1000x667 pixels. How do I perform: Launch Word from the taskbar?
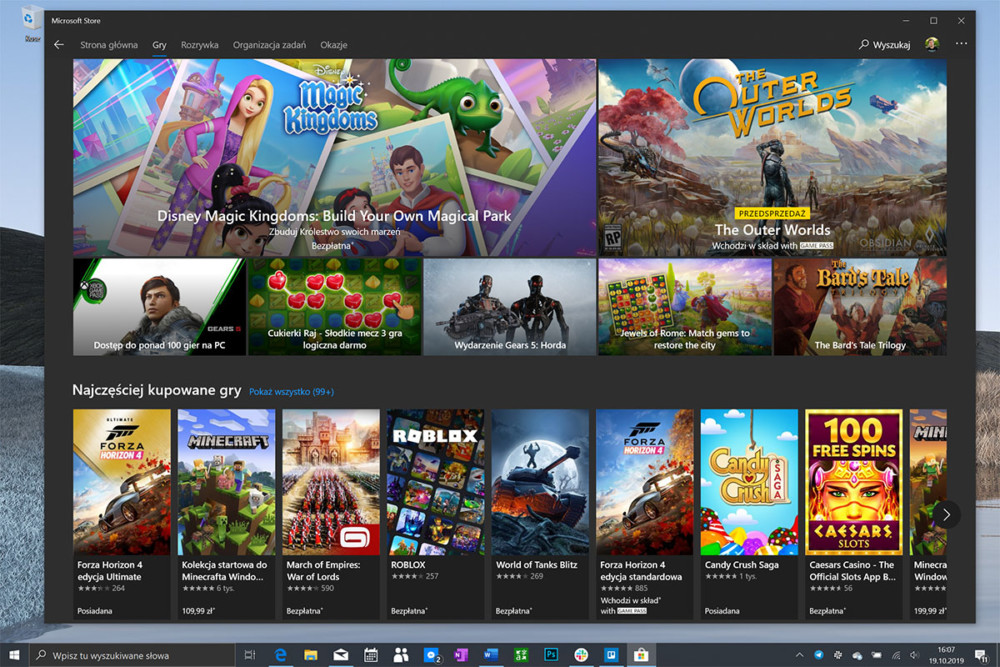[491, 655]
